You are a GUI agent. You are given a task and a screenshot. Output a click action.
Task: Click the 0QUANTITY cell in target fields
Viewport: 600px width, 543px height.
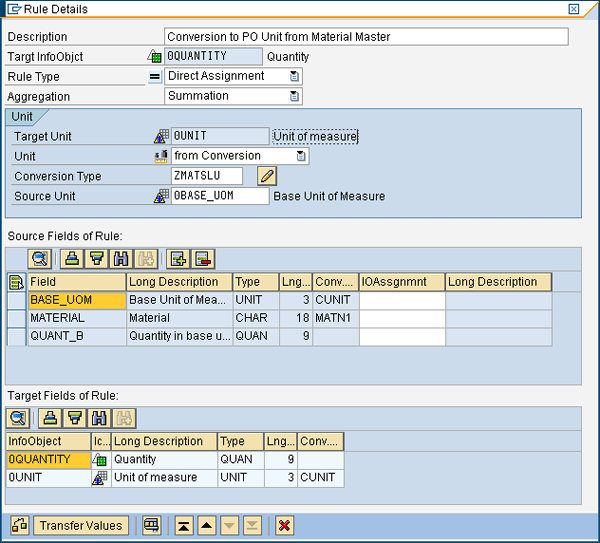point(48,460)
